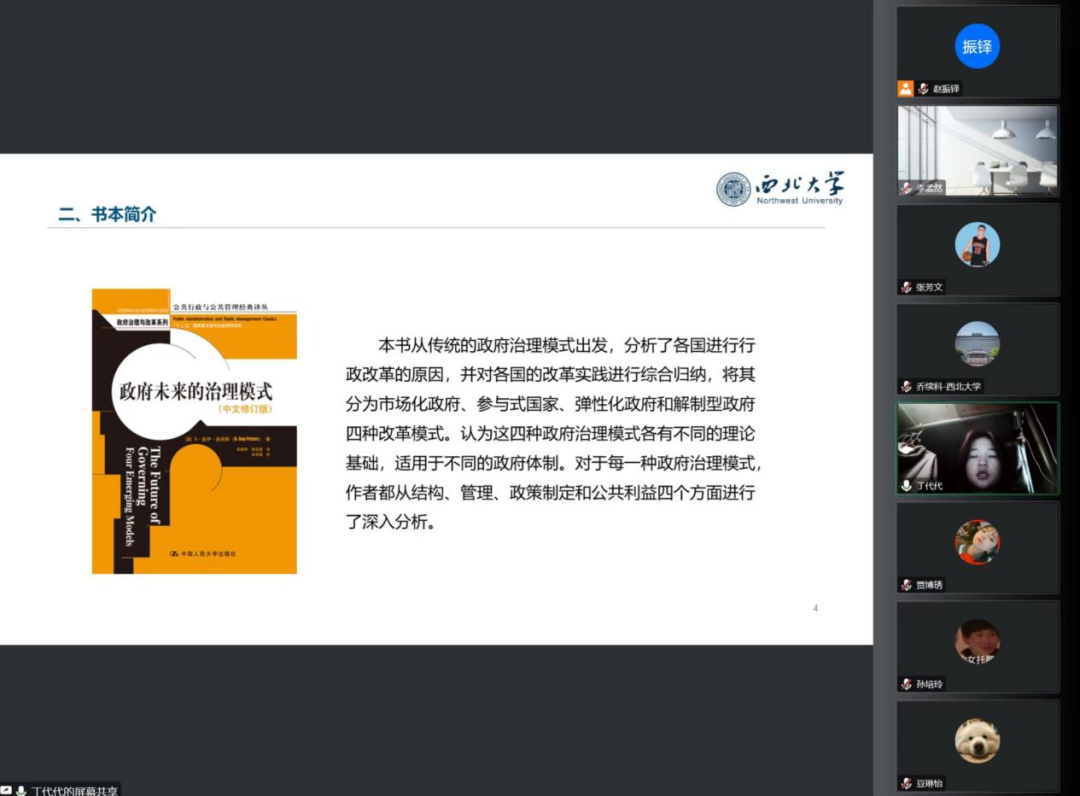Click the muted mic icon beside 孙培玲
Viewport: 1080px width, 796px height.
pyautogui.click(x=906, y=684)
